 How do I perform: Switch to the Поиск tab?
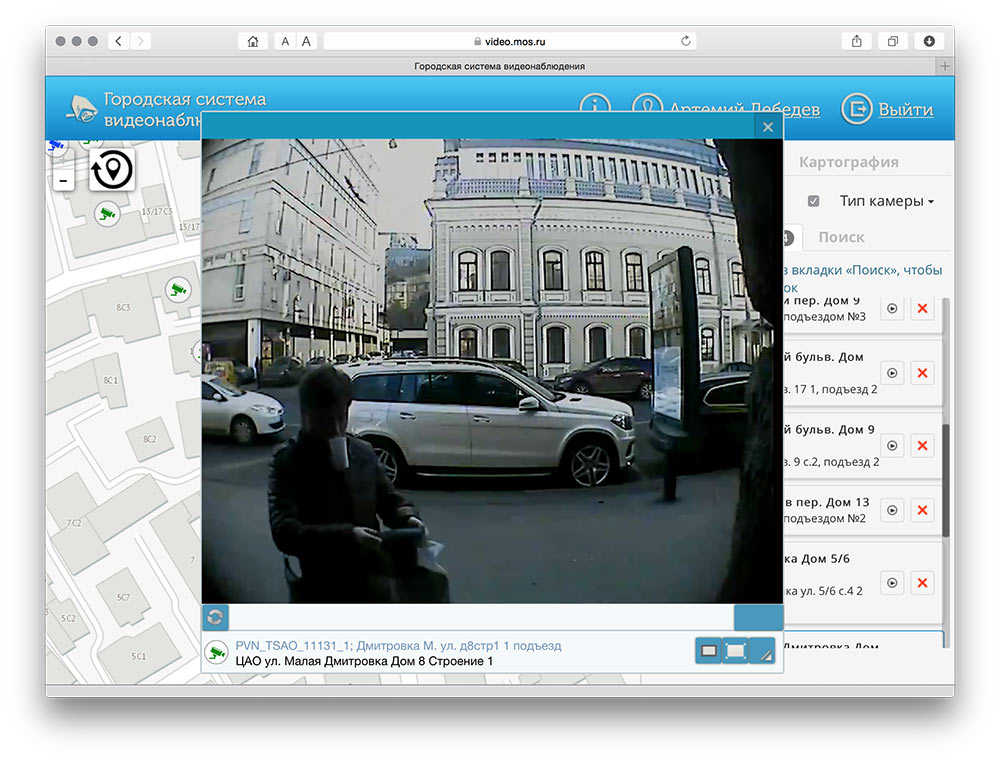click(x=841, y=237)
